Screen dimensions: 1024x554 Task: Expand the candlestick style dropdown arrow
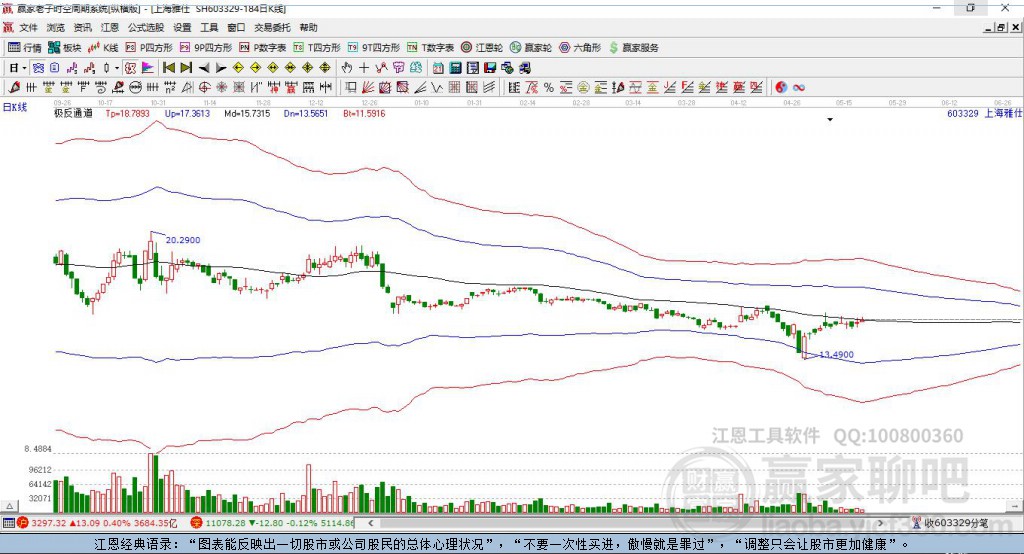(x=117, y=68)
